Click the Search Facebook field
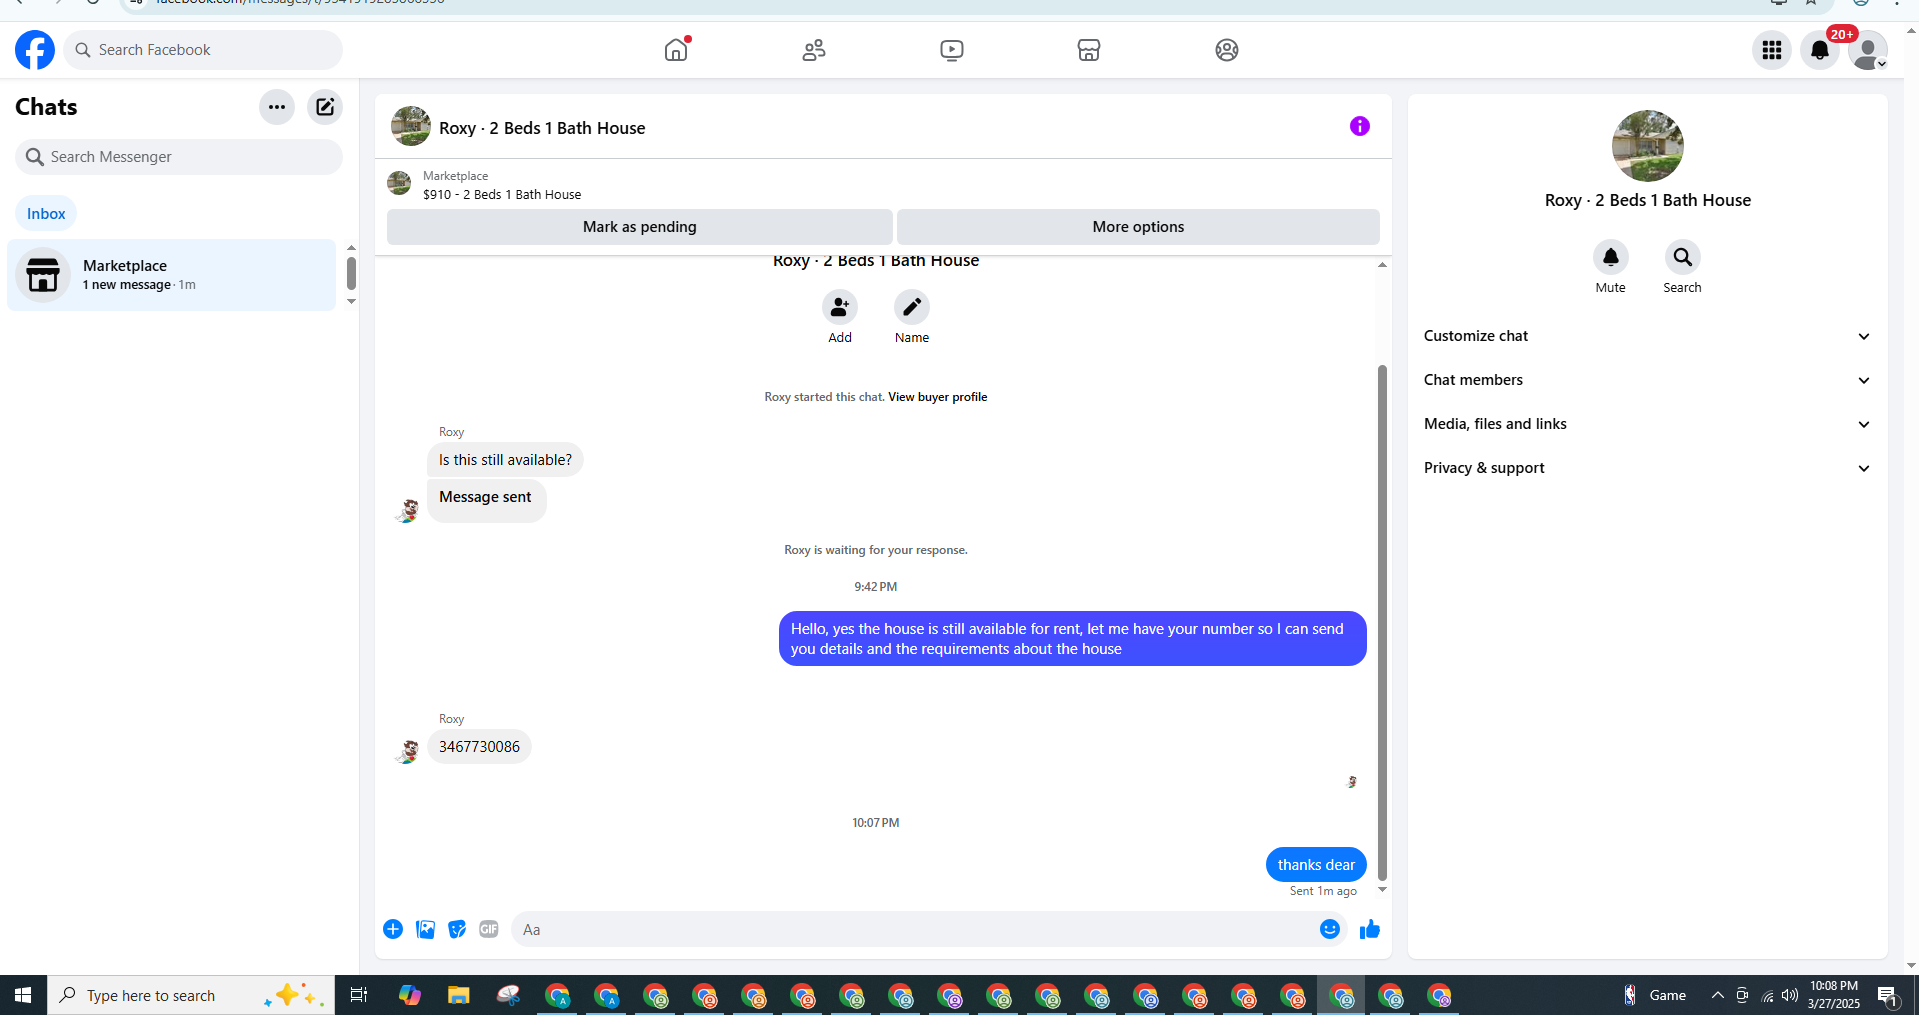Screen dimensions: 1919x1015 click(x=203, y=50)
